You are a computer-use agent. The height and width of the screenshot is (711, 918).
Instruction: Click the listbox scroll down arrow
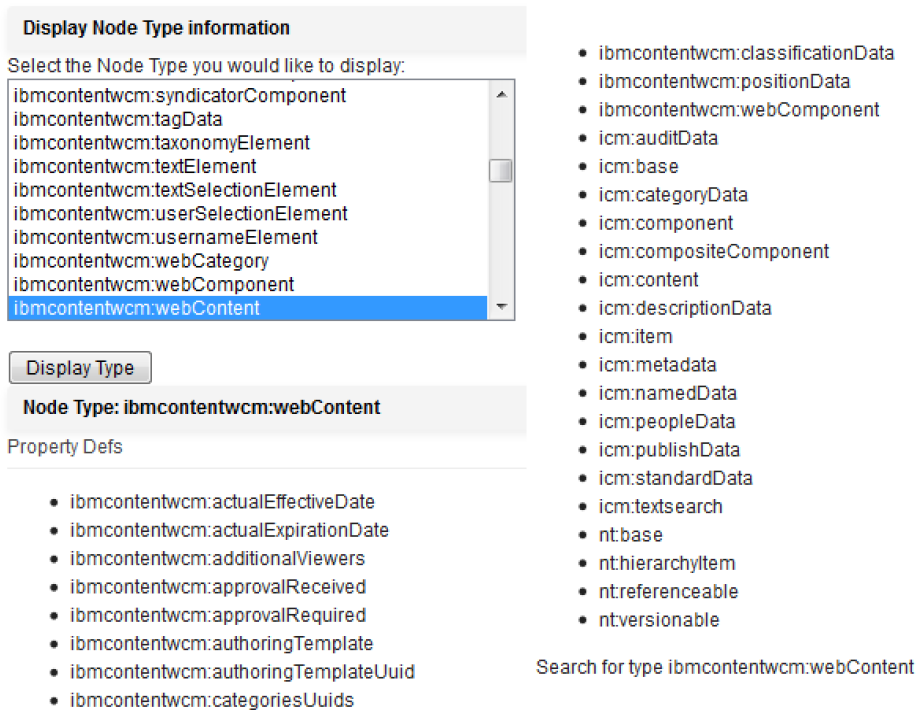click(501, 306)
